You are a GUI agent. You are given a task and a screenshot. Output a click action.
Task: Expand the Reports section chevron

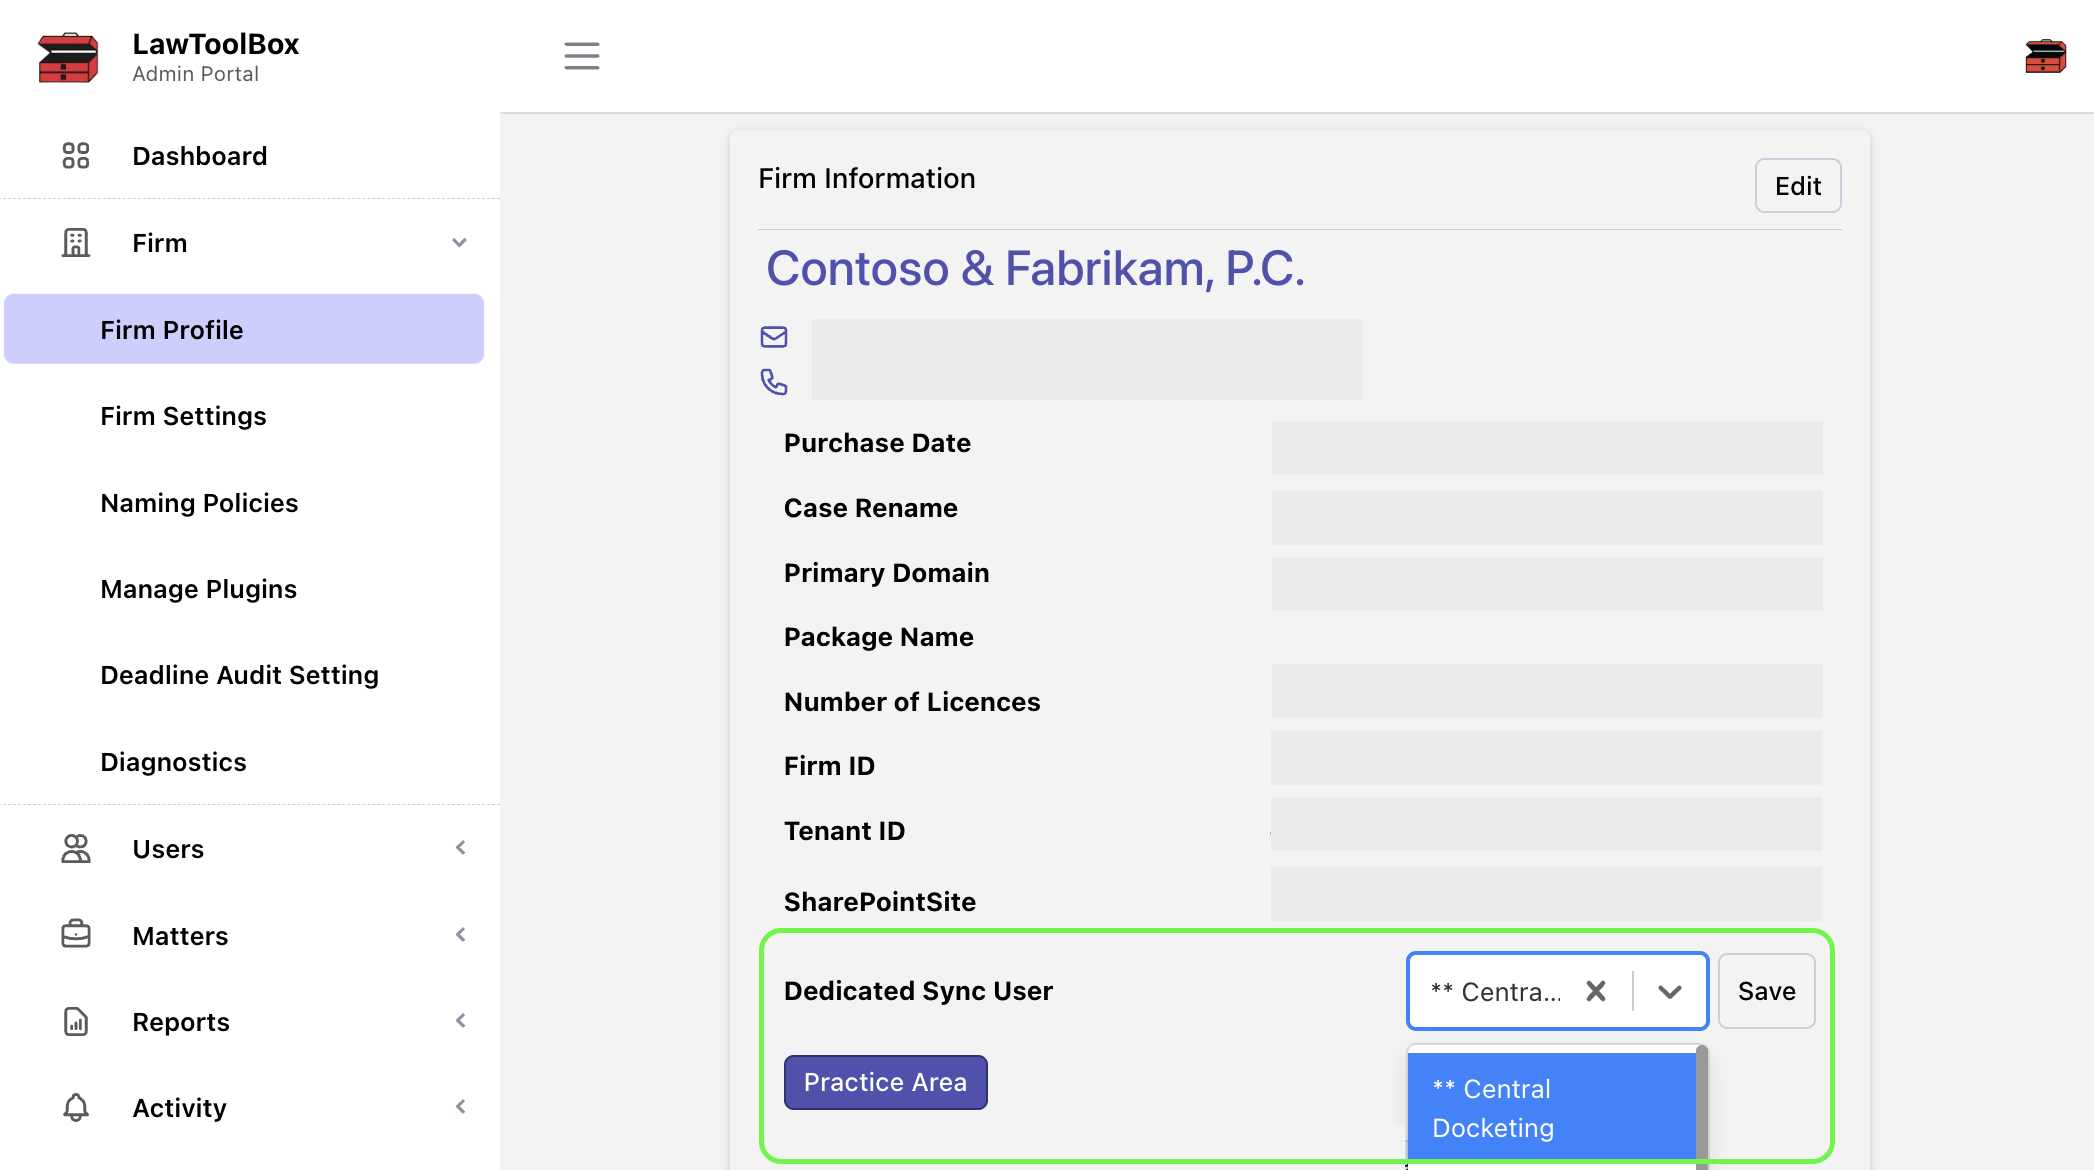460,1021
